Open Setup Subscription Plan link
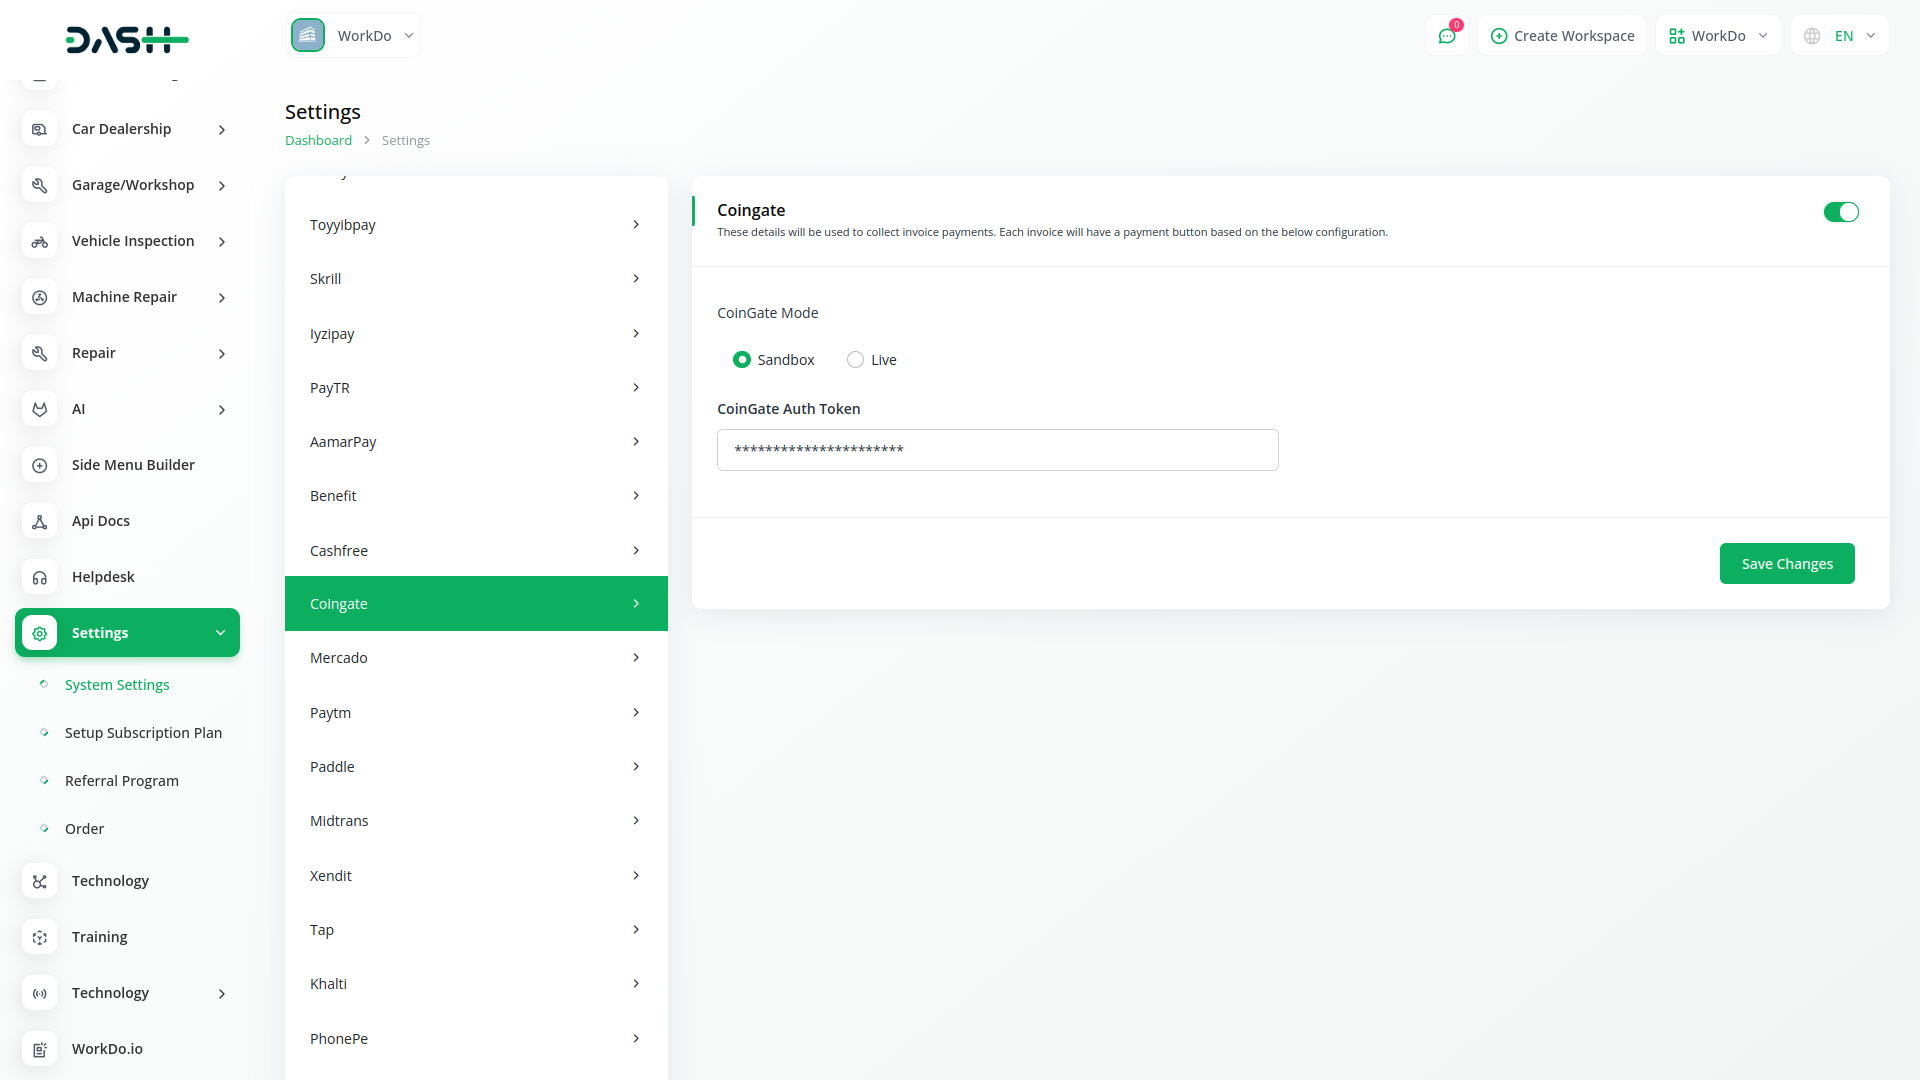The width and height of the screenshot is (1920, 1080). click(x=143, y=733)
